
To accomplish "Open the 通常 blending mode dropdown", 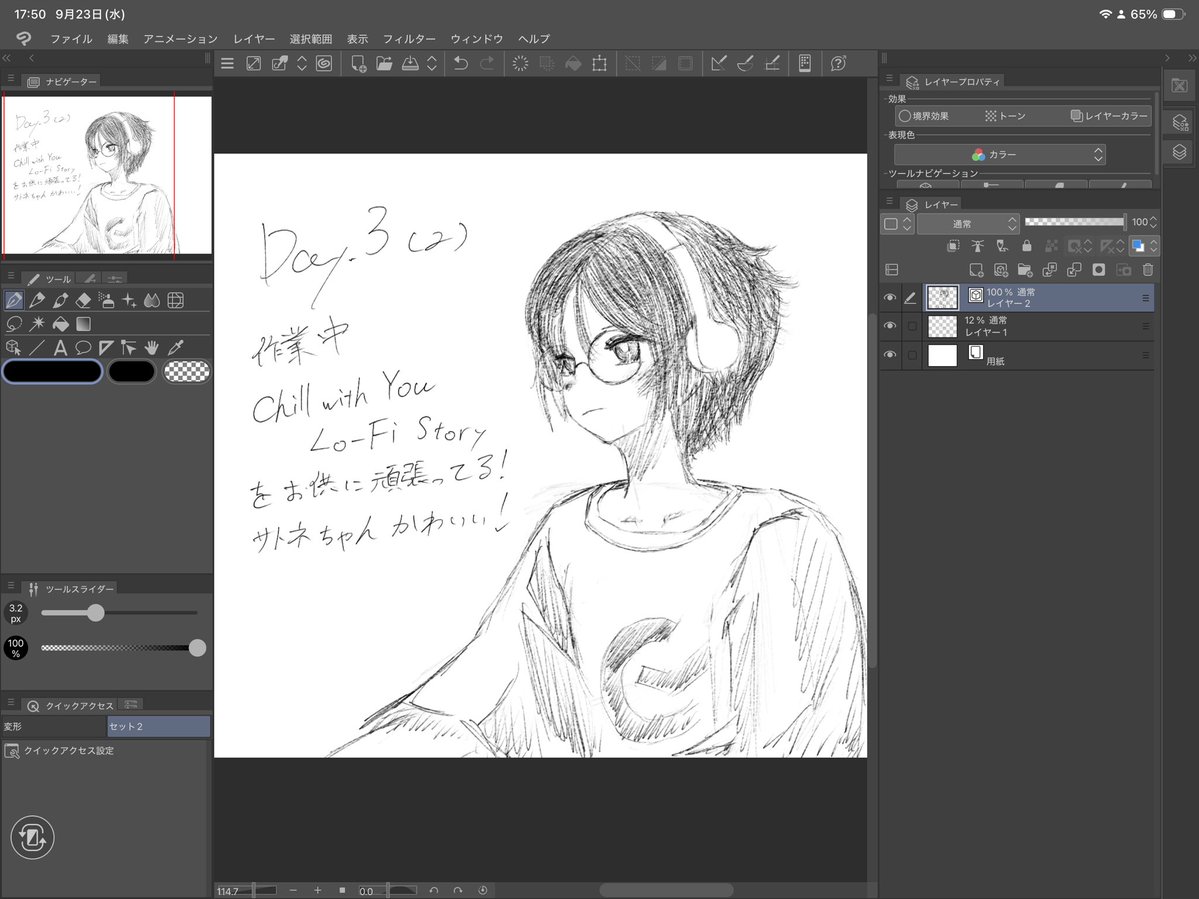I will 968,224.
